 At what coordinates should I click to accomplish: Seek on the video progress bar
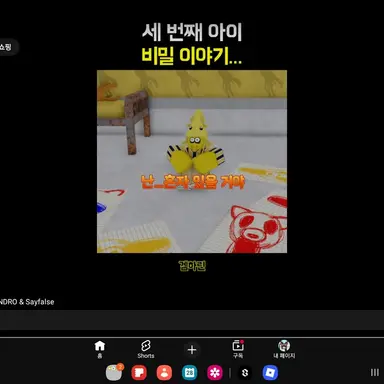[x=192, y=337]
